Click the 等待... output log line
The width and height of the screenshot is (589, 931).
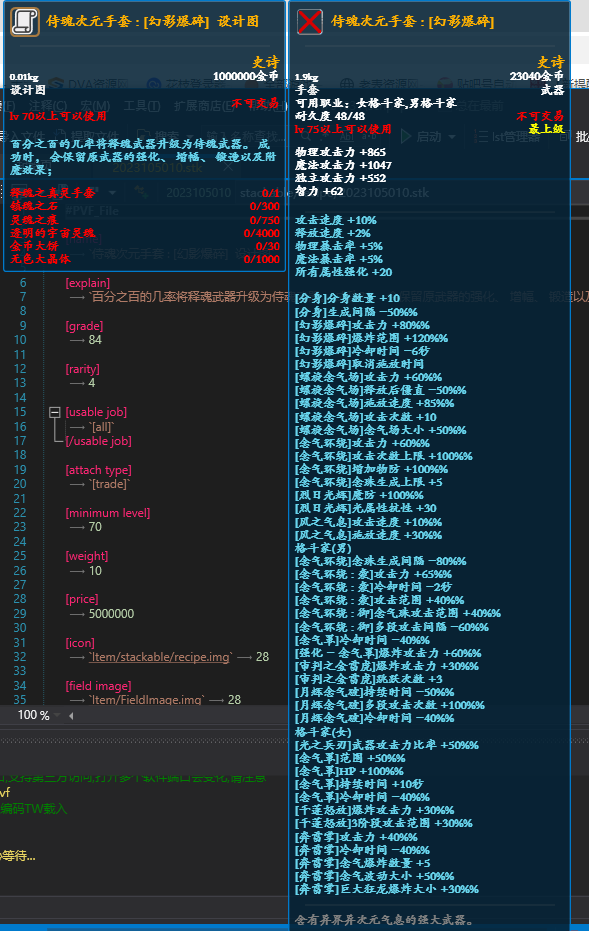[18, 856]
